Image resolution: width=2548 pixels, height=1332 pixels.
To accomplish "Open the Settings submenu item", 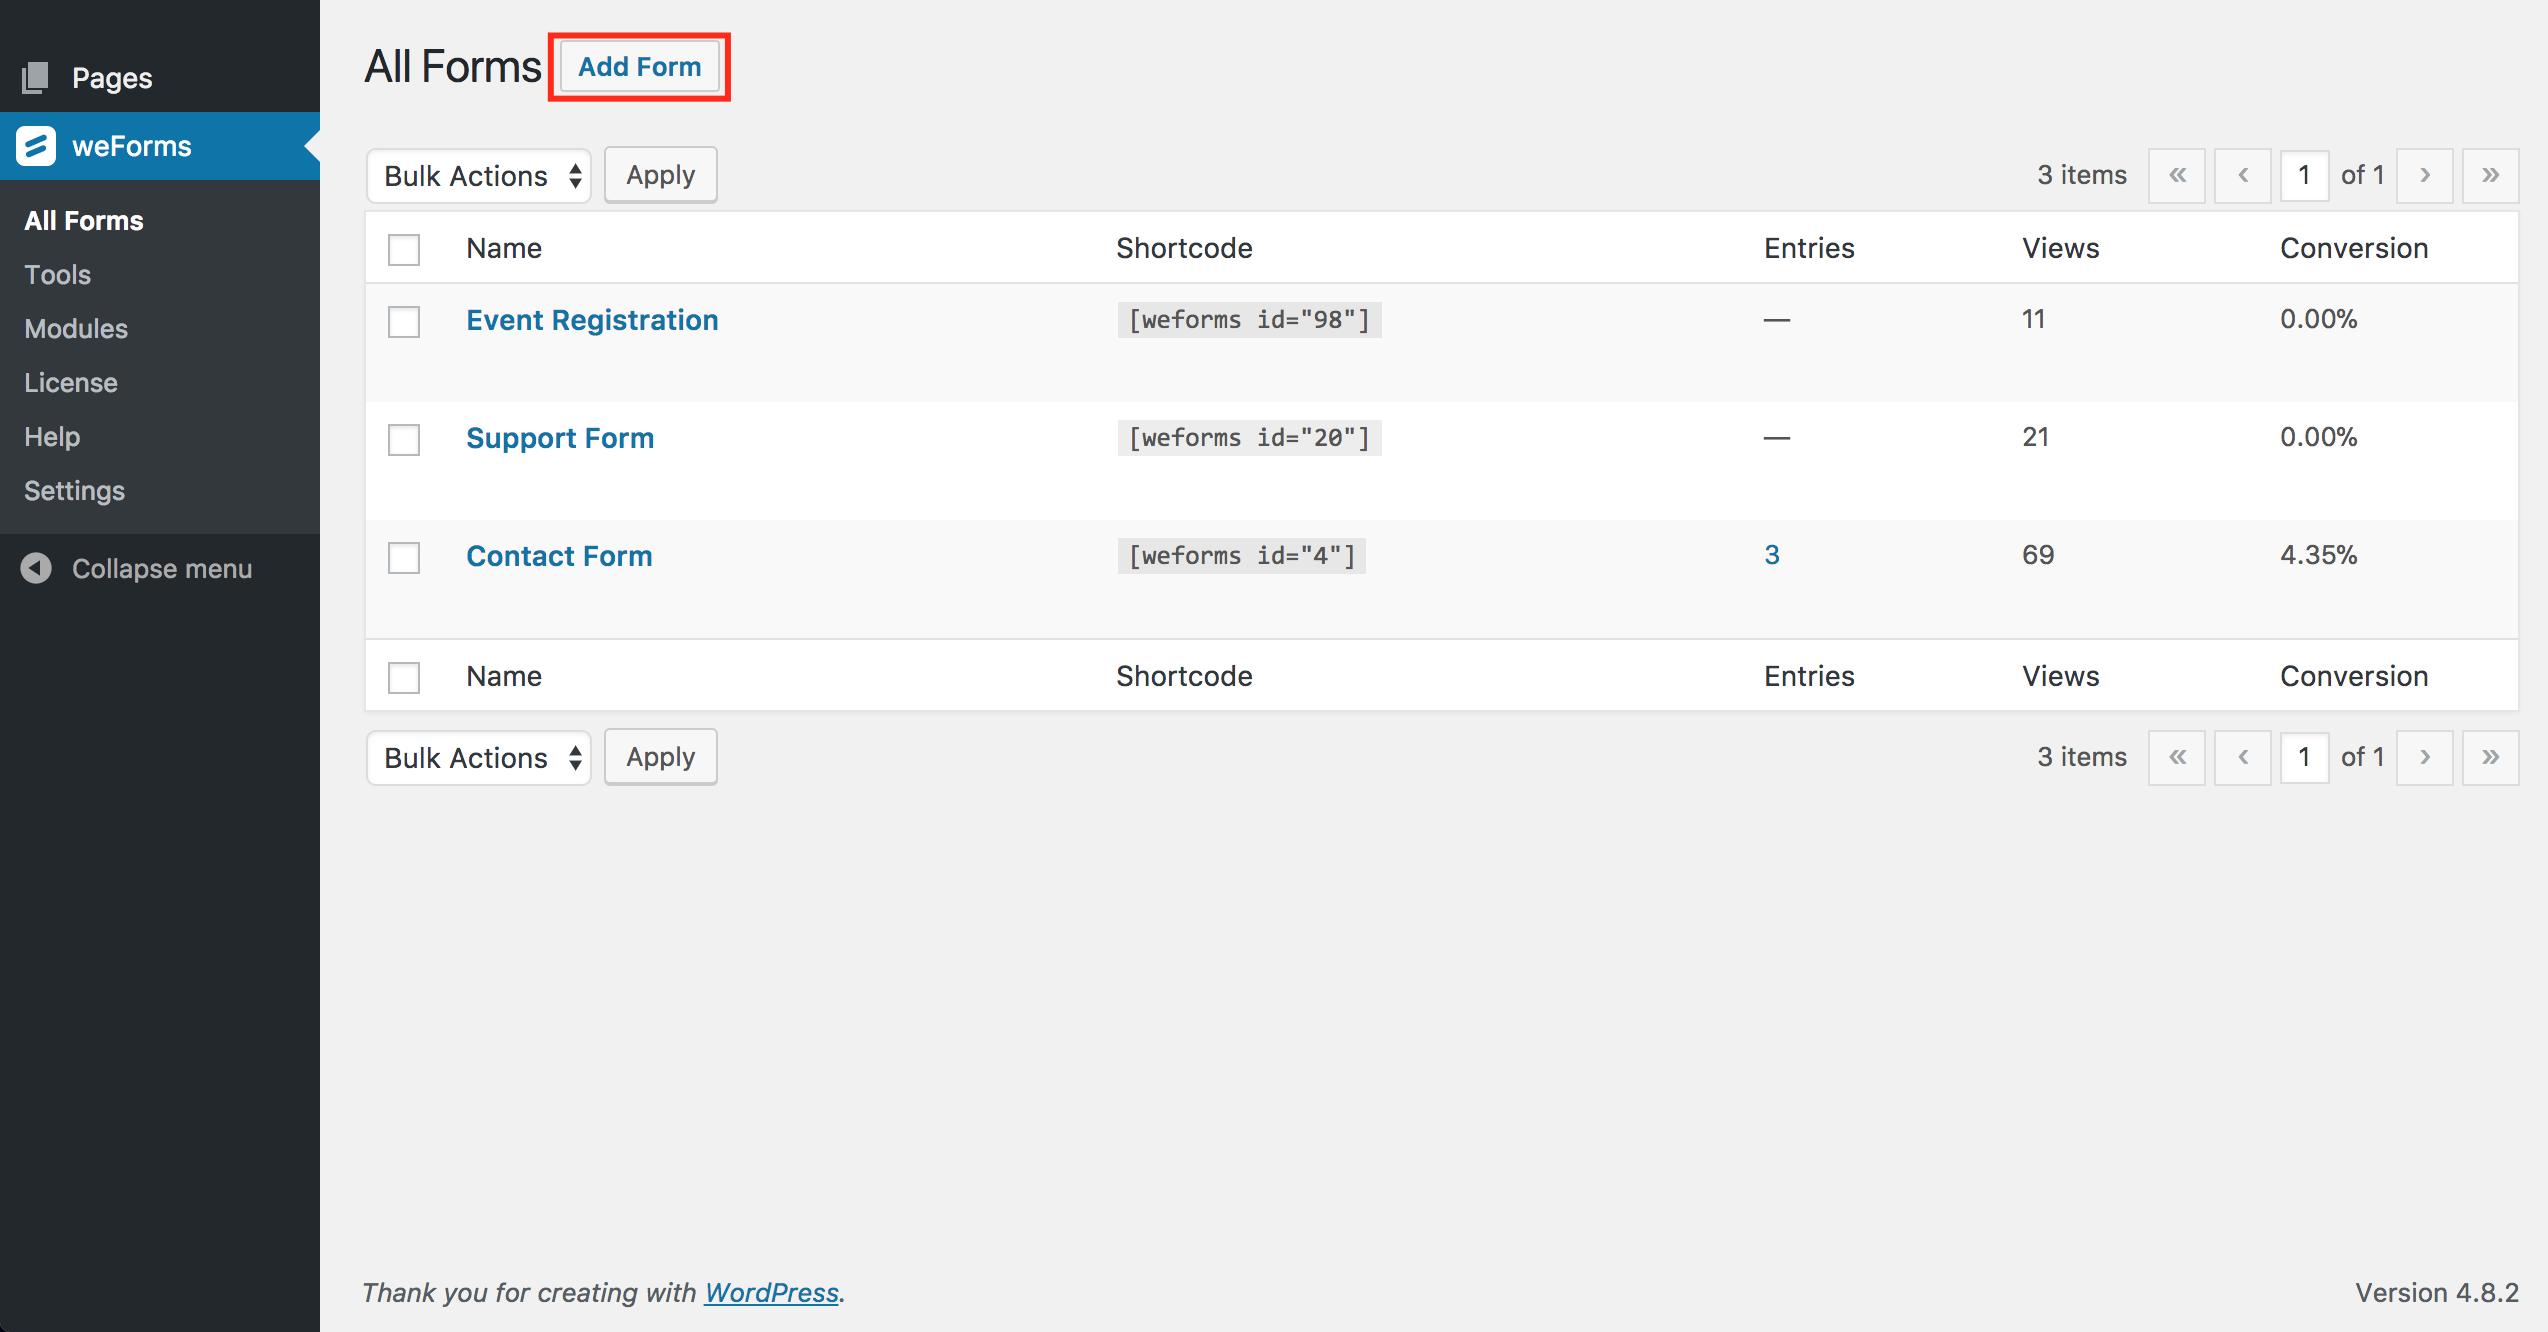I will tap(74, 490).
